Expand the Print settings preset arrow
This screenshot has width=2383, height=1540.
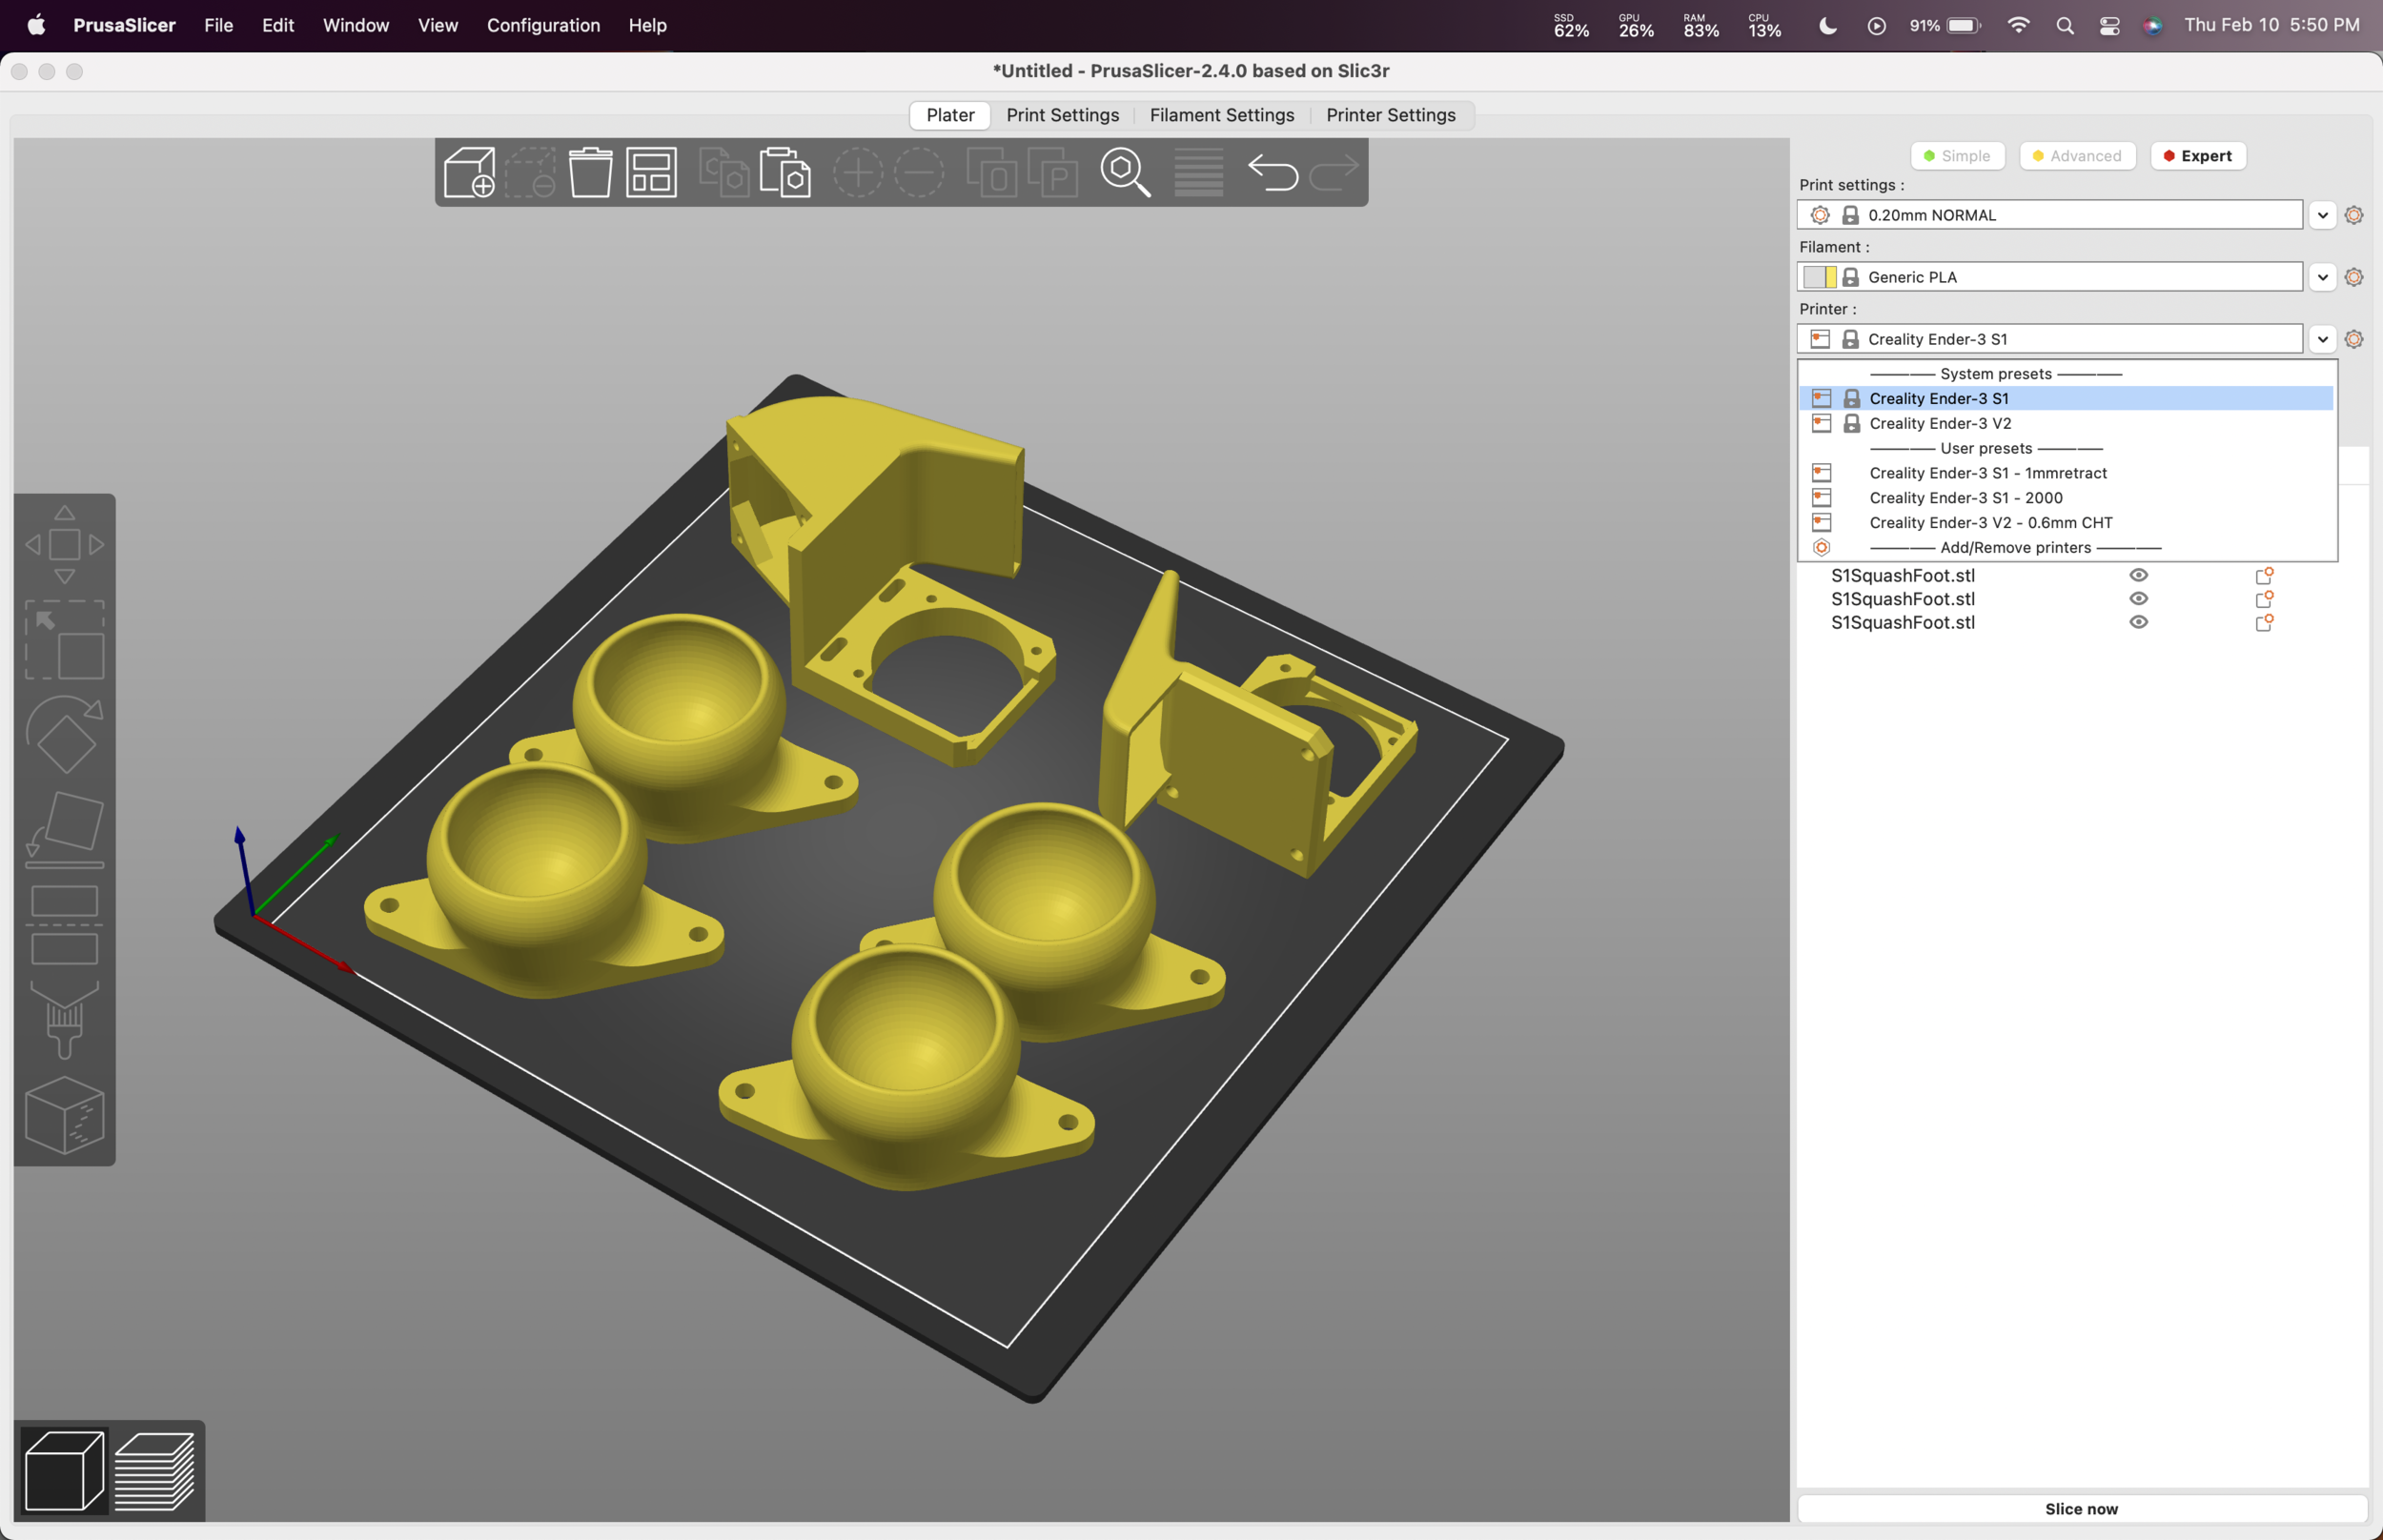[x=2322, y=215]
